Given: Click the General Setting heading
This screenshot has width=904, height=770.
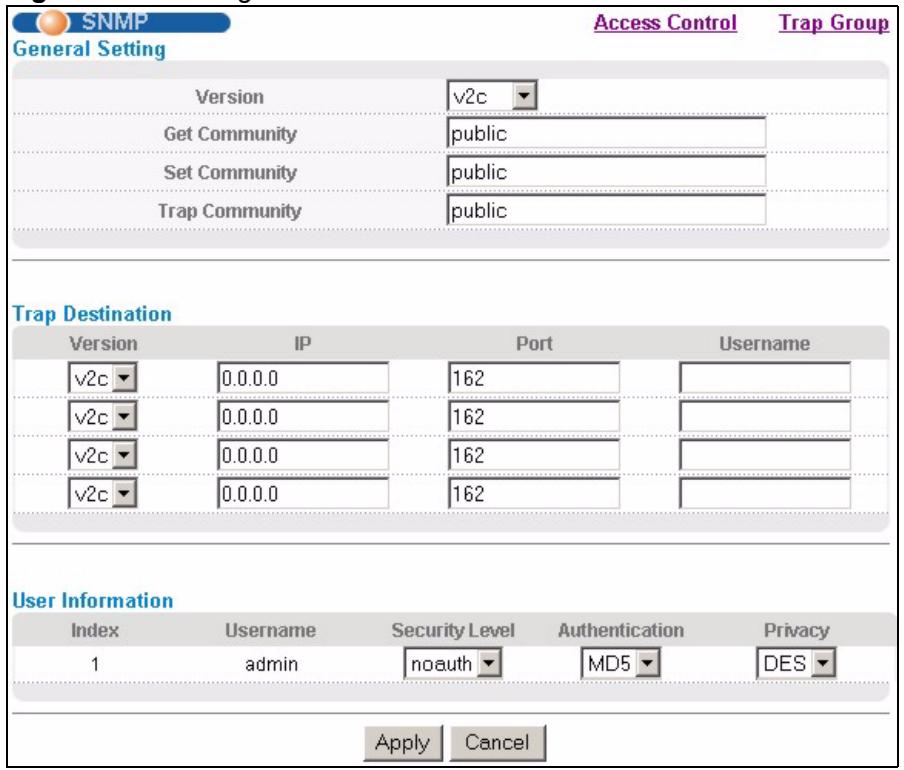Looking at the screenshot, I should tap(89, 49).
